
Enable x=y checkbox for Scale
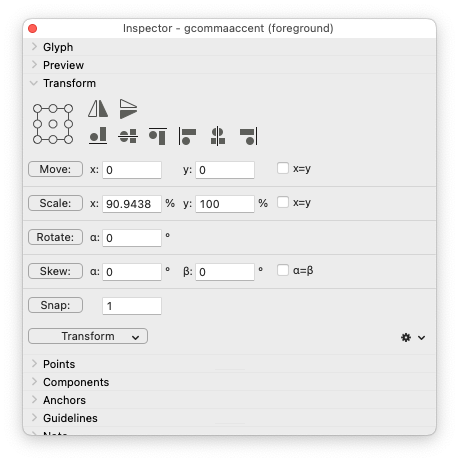pyautogui.click(x=283, y=202)
